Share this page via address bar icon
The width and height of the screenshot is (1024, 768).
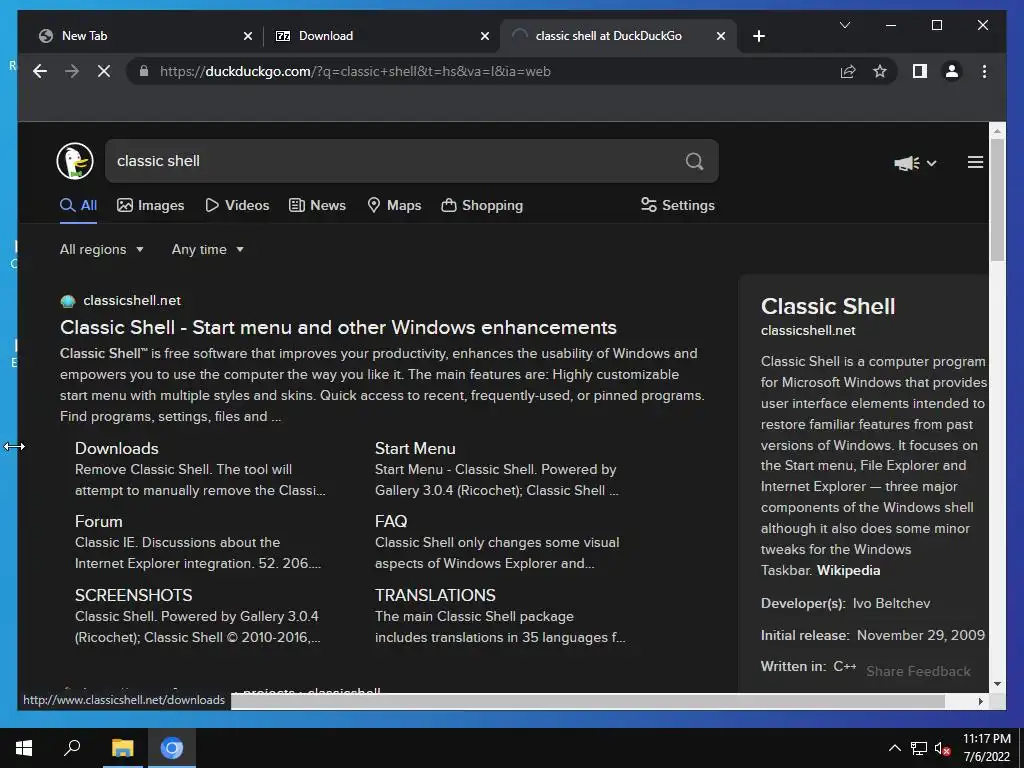pyautogui.click(x=848, y=71)
